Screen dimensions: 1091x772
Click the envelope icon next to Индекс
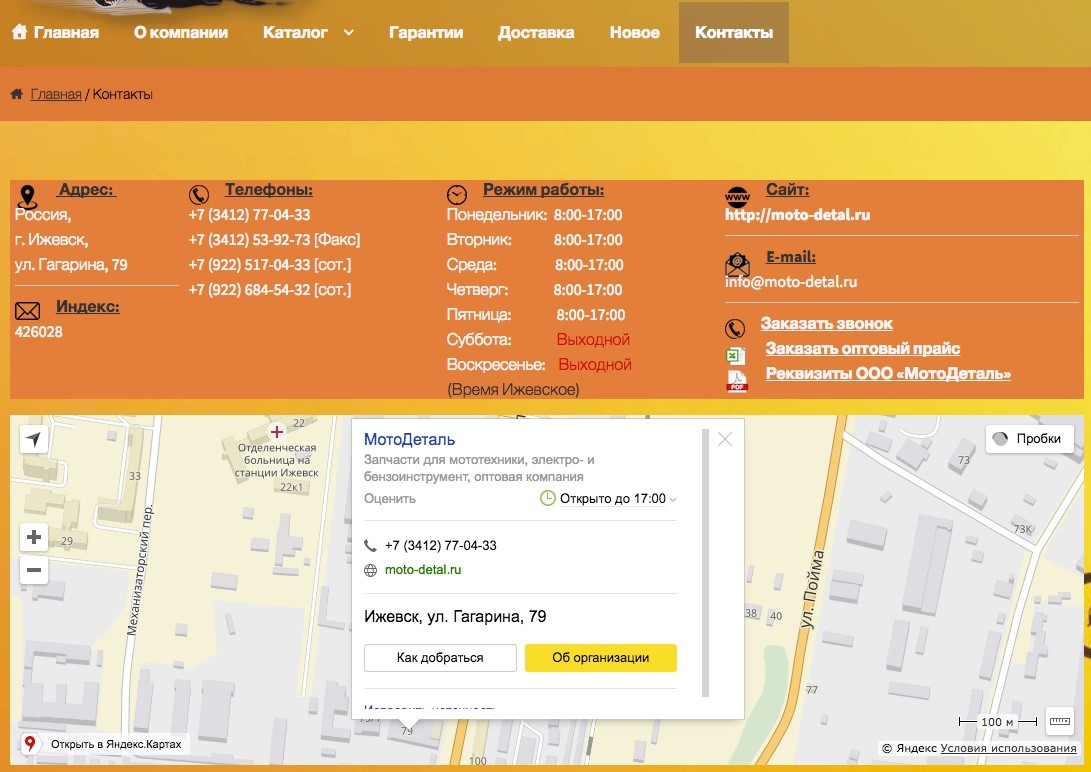point(27,310)
